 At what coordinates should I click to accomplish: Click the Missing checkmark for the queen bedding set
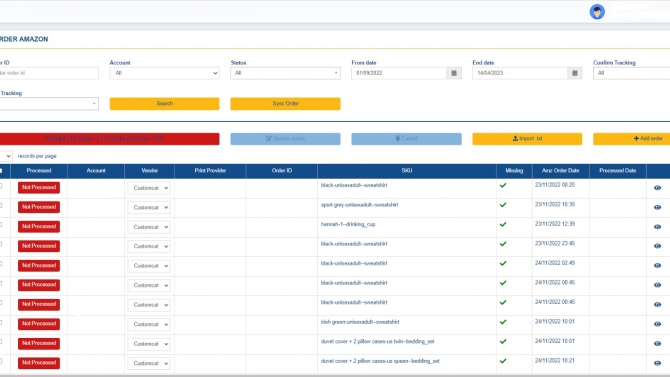503,361
